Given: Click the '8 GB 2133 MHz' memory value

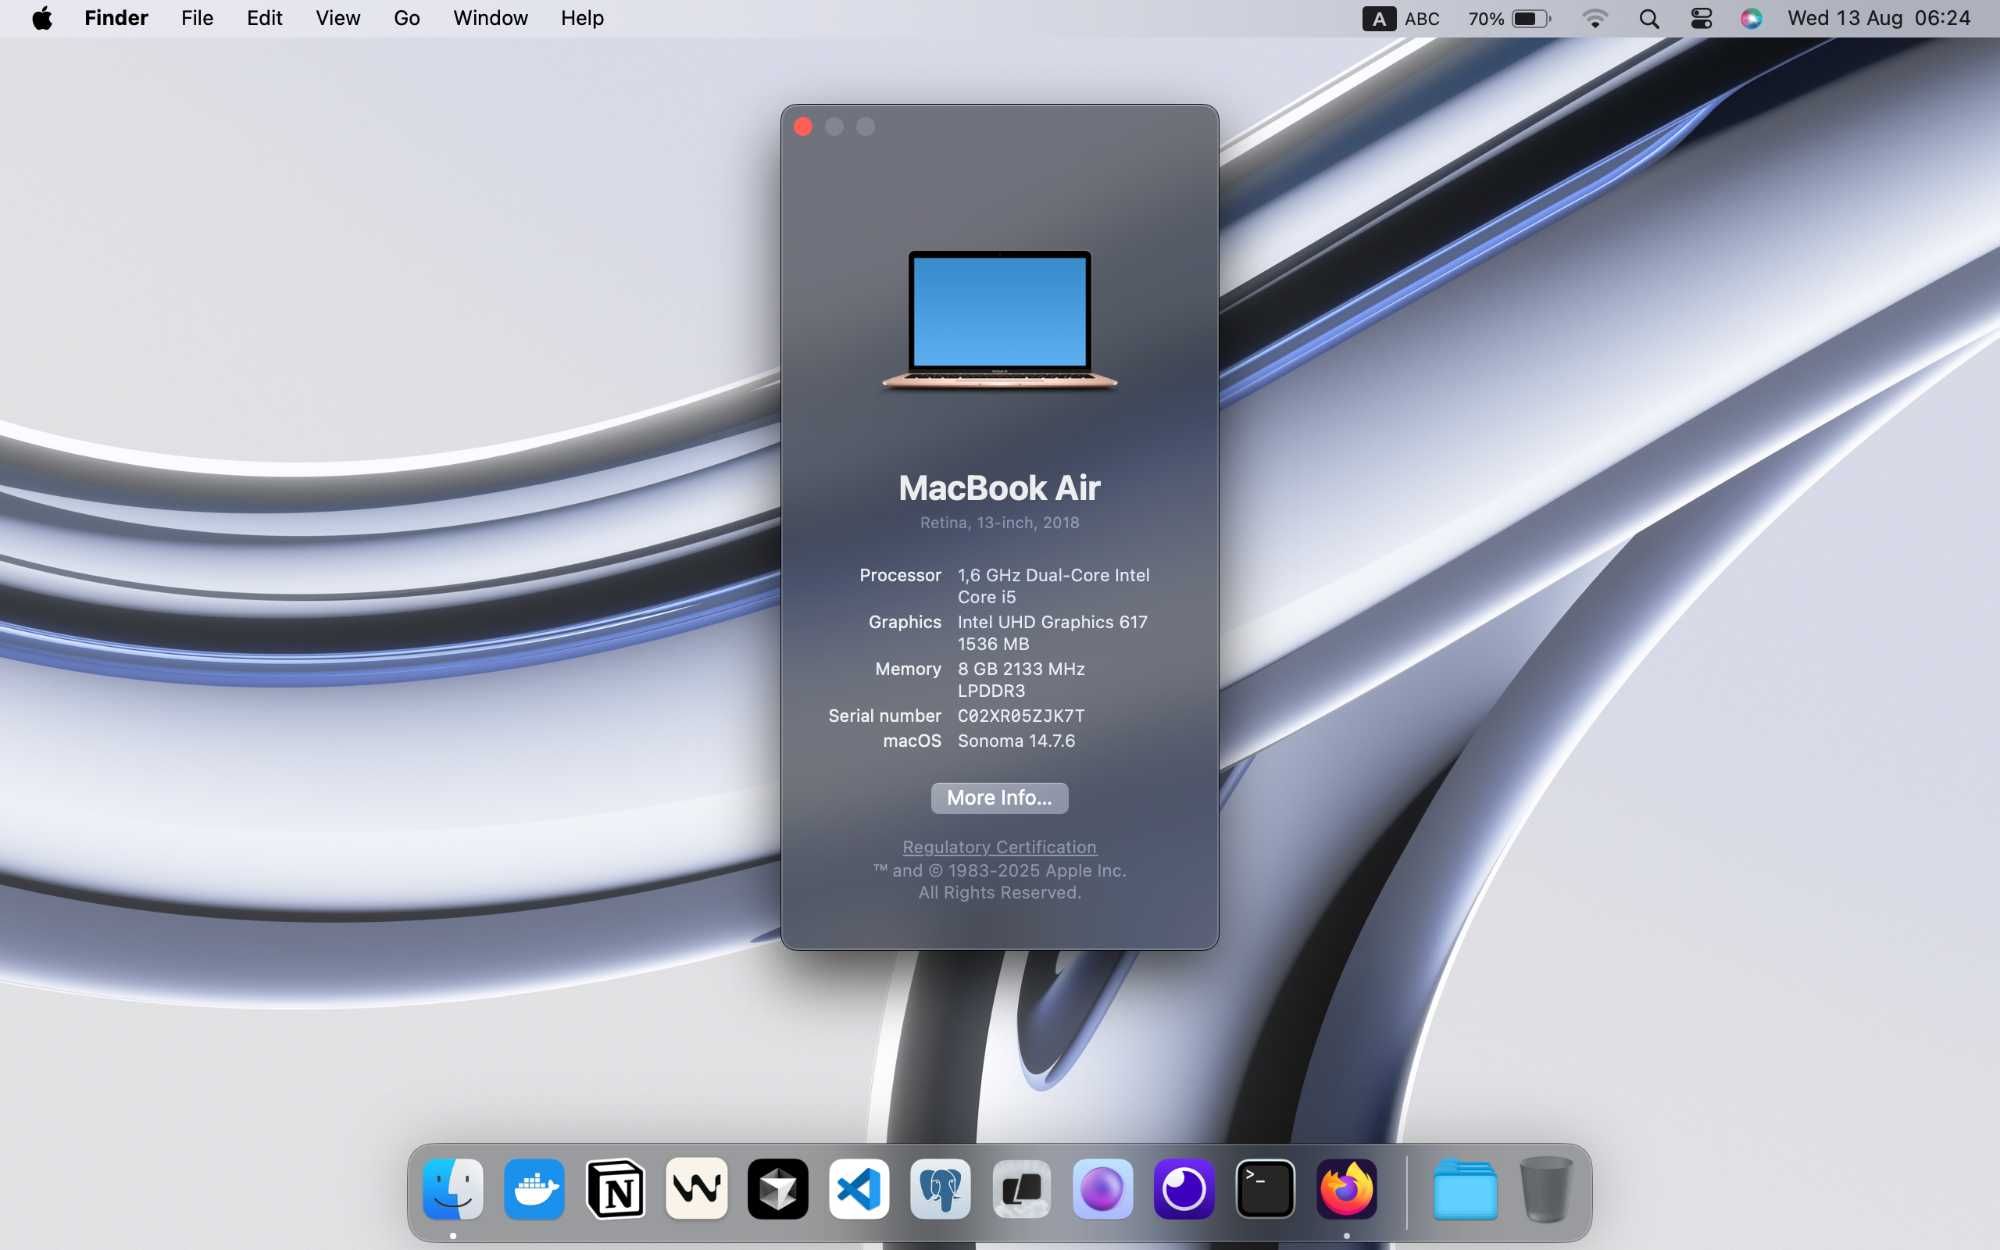Looking at the screenshot, I should [x=1021, y=669].
